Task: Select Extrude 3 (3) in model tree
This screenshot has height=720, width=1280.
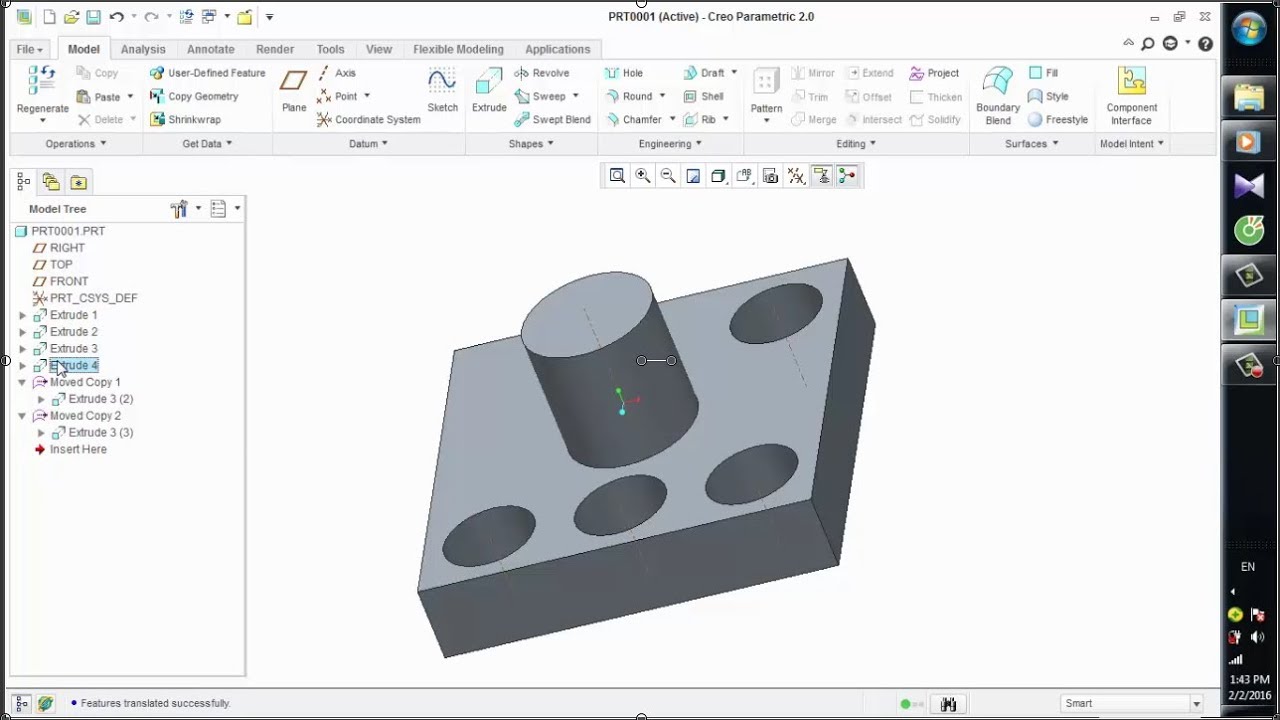Action: pyautogui.click(x=101, y=433)
